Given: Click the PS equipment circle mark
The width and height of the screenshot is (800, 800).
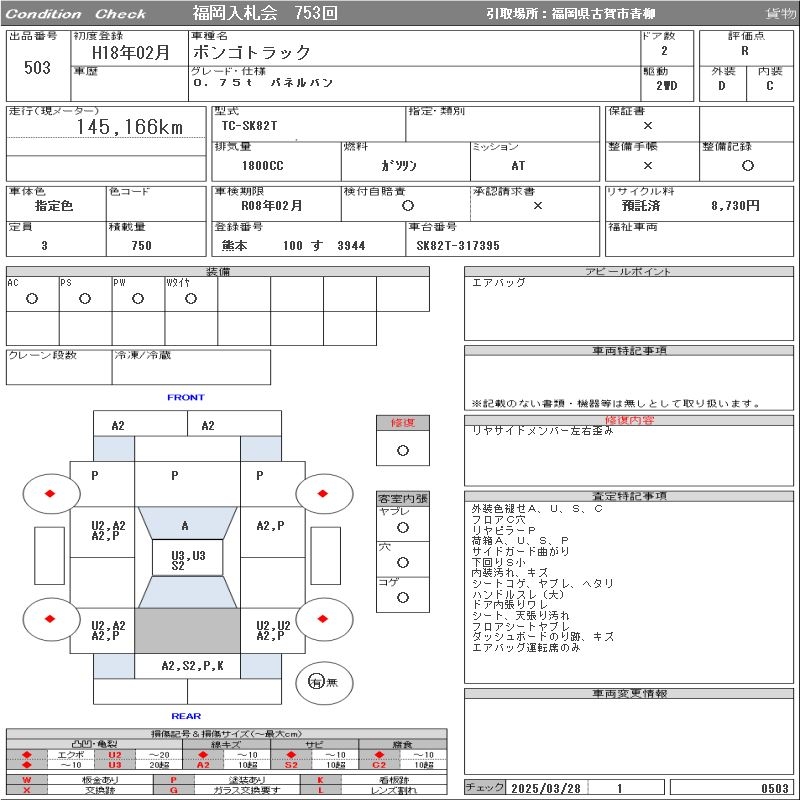Looking at the screenshot, I should point(85,298).
